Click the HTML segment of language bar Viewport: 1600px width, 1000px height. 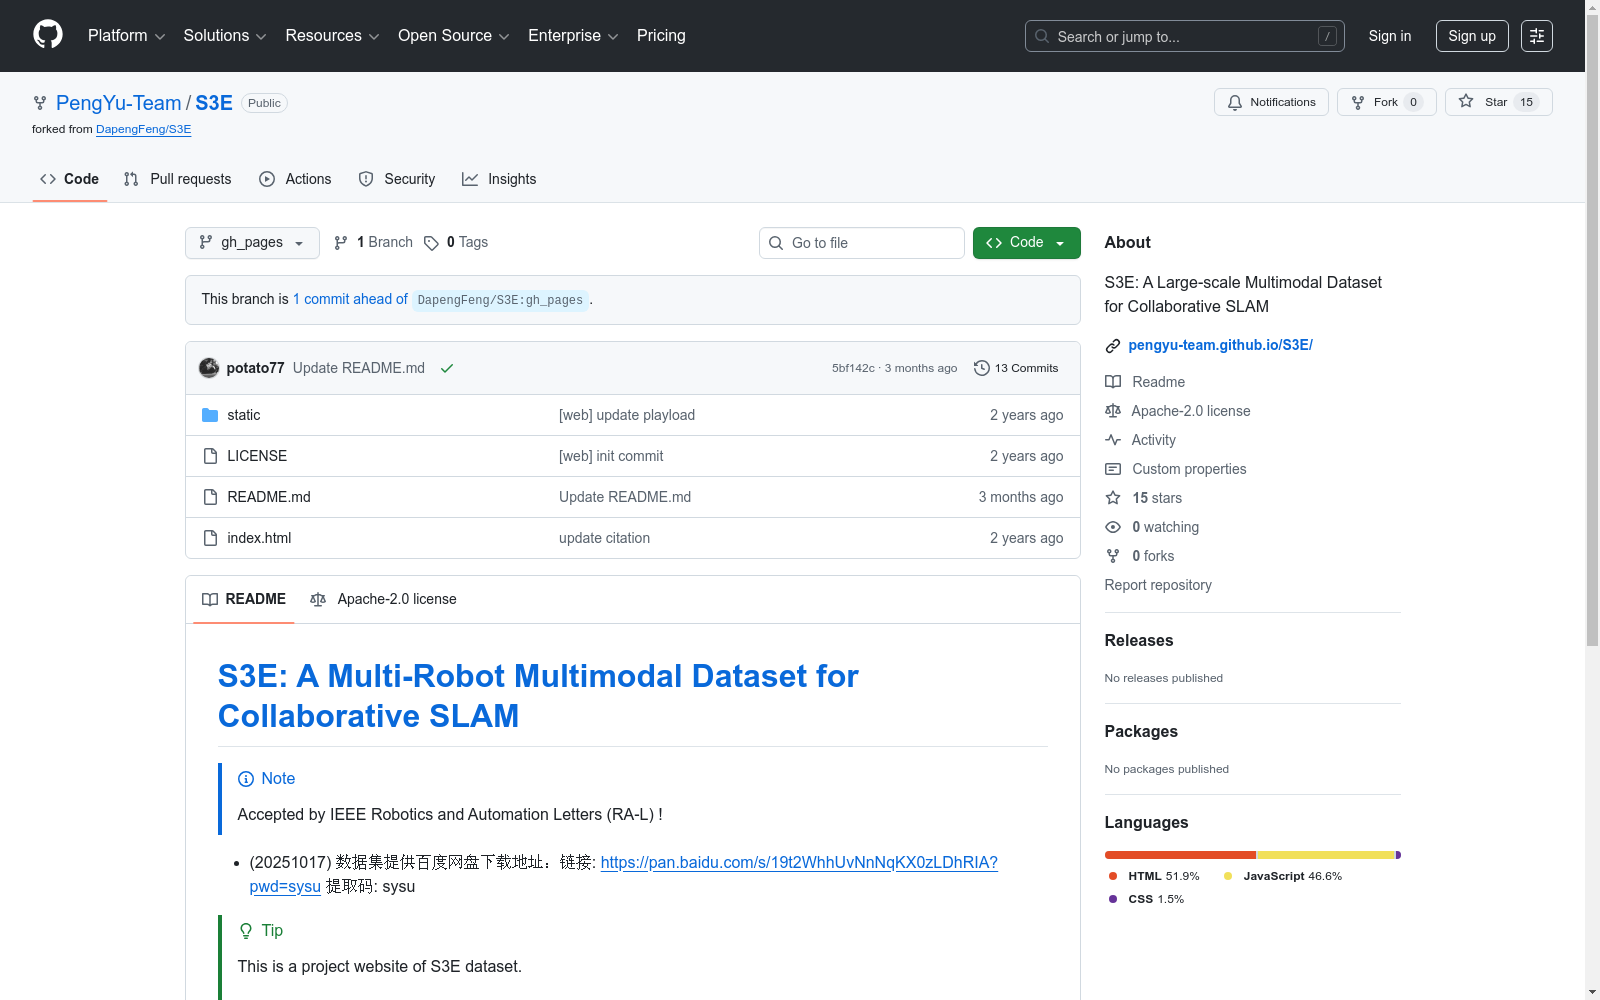point(1180,855)
